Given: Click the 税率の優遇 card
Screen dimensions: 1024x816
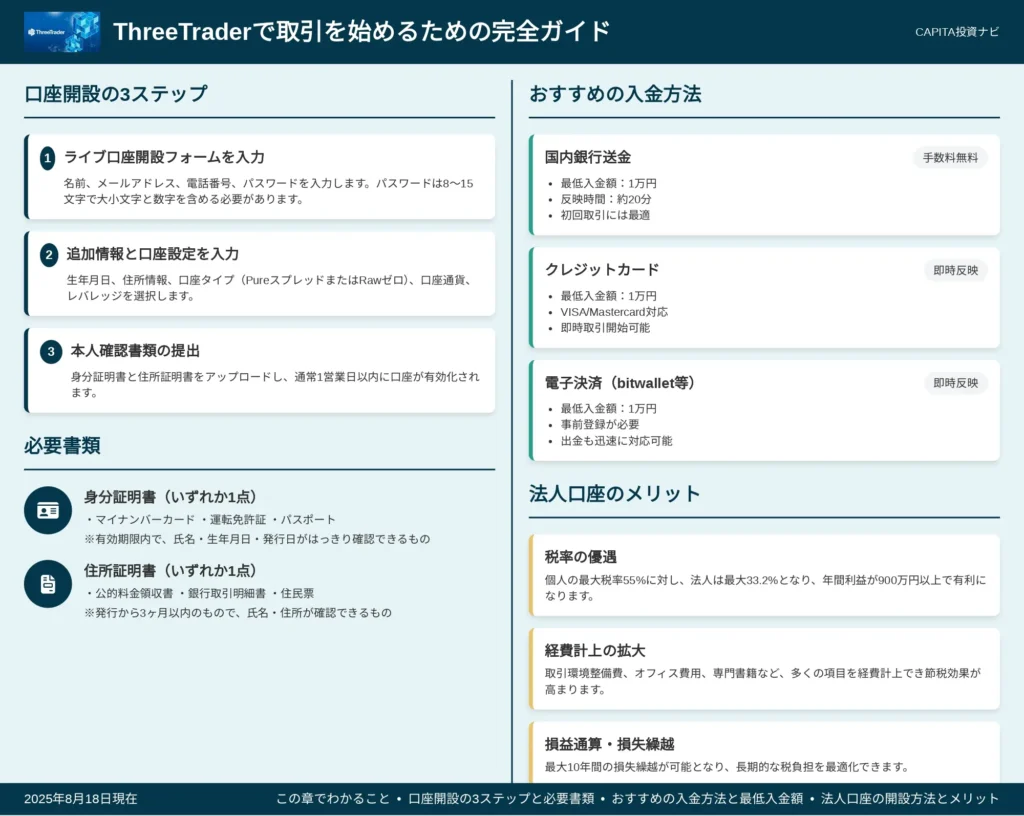Looking at the screenshot, I should click(x=765, y=575).
